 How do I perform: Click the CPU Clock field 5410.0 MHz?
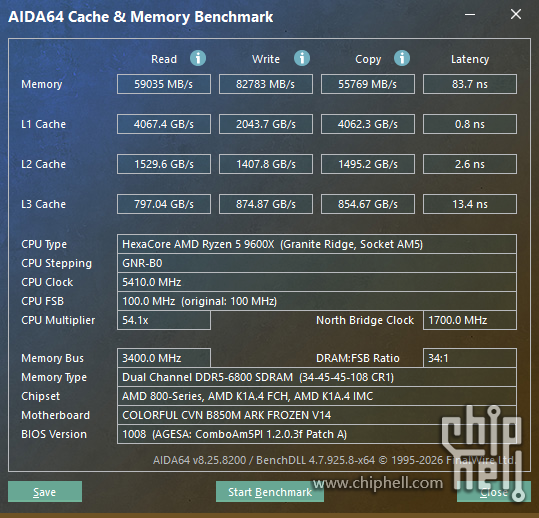[317, 282]
